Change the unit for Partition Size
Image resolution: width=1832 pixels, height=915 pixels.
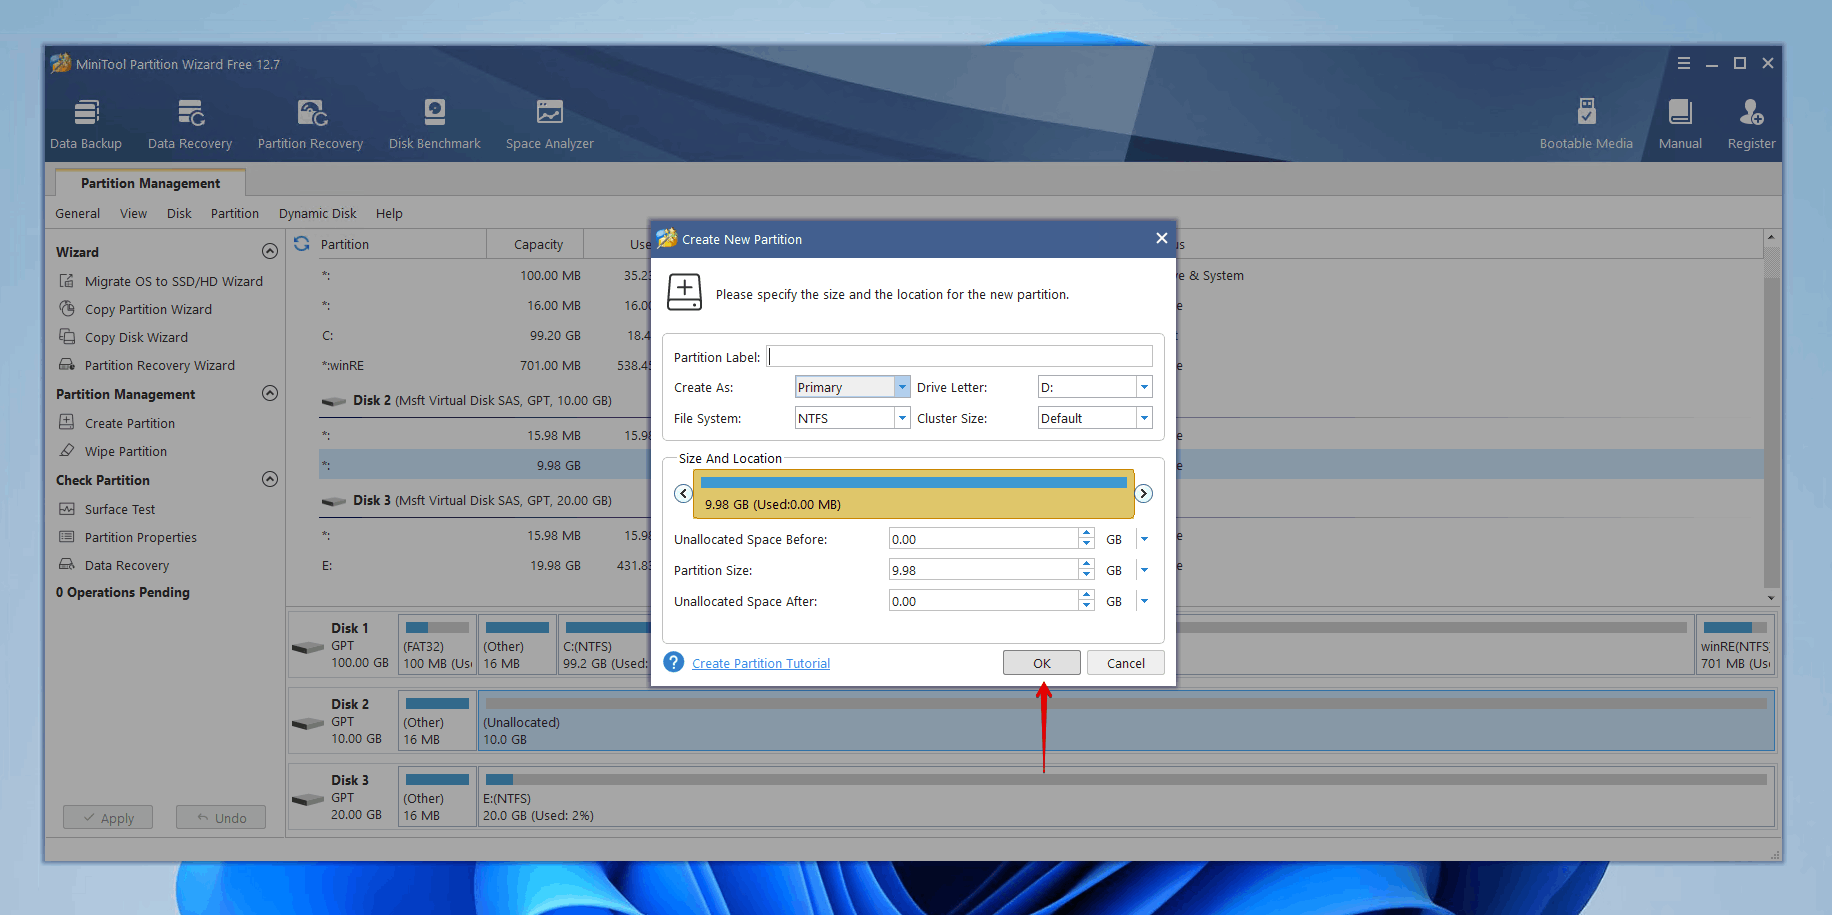click(x=1145, y=570)
